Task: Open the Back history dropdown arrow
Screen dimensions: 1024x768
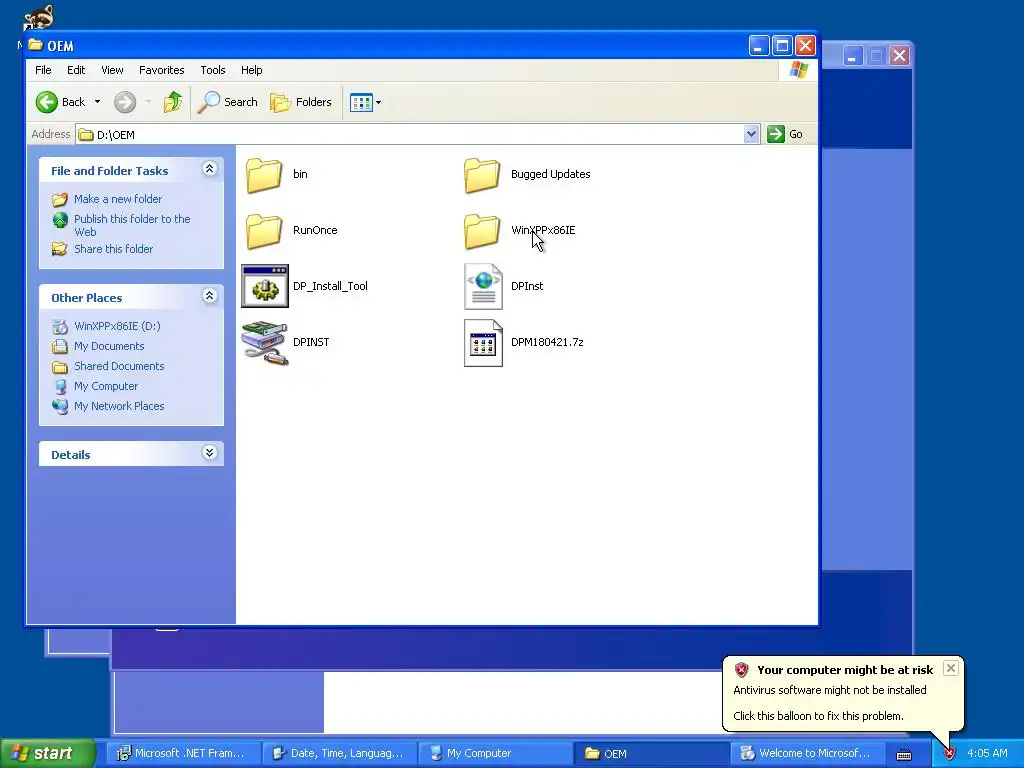Action: 97,102
